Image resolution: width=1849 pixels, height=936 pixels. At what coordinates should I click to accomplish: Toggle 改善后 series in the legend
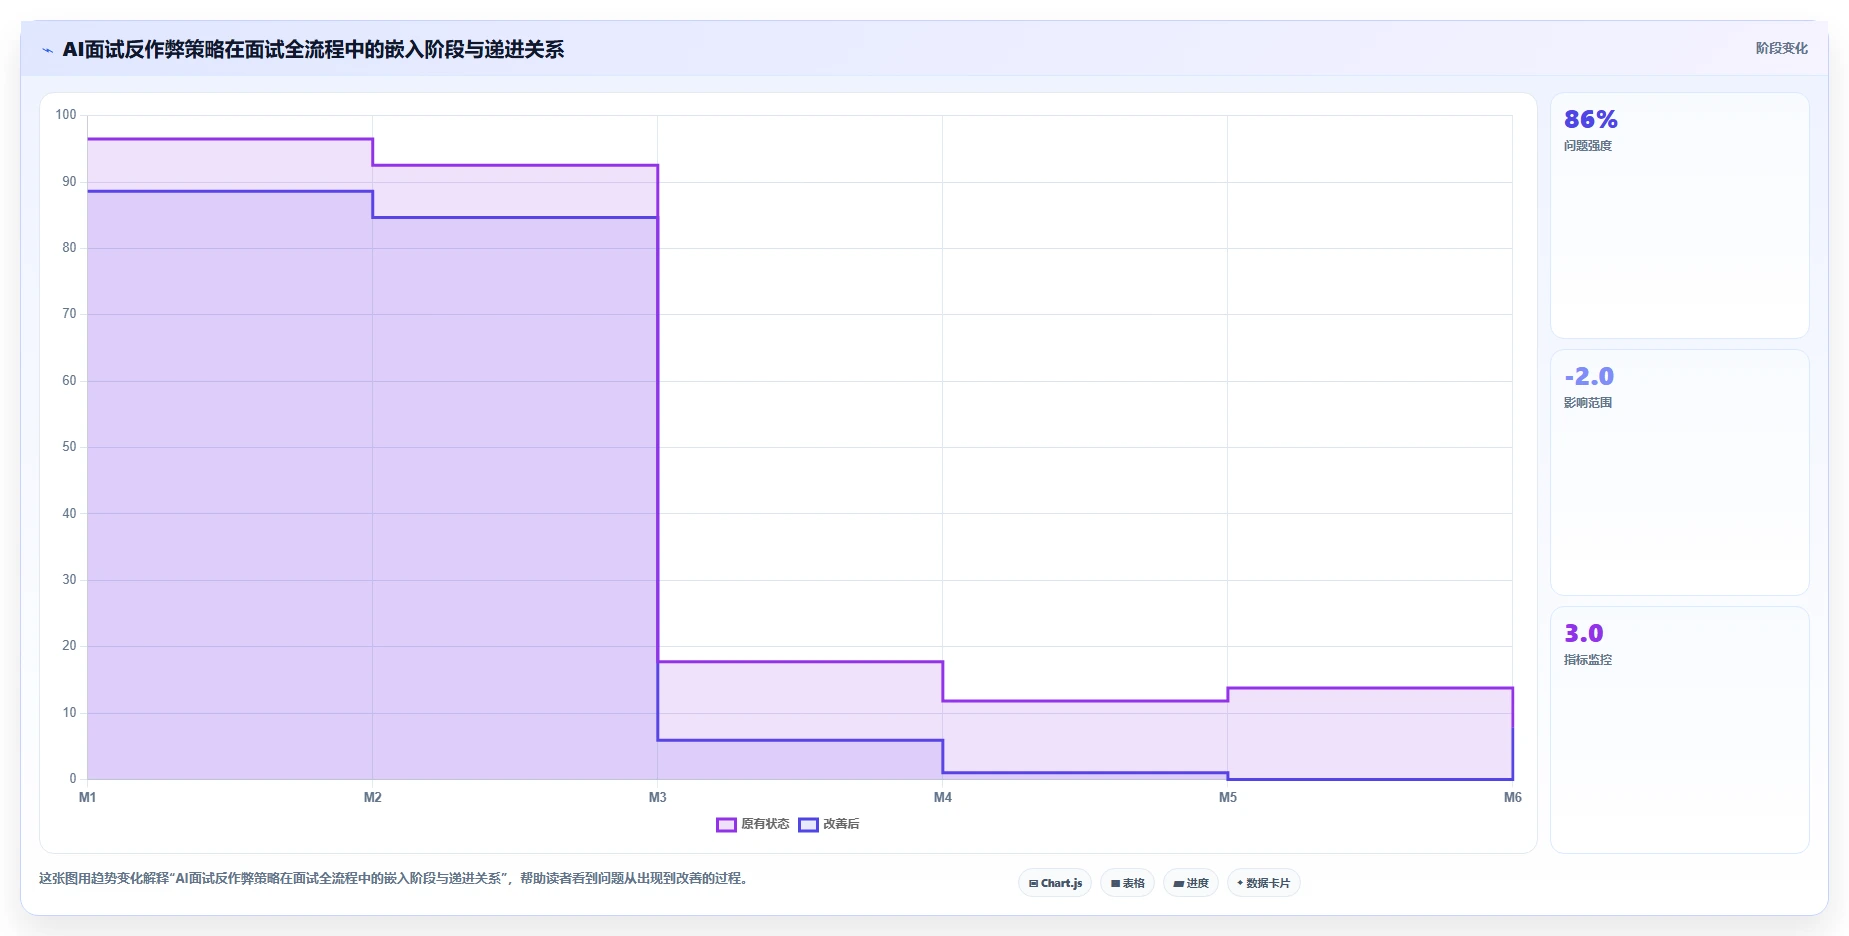tap(829, 824)
